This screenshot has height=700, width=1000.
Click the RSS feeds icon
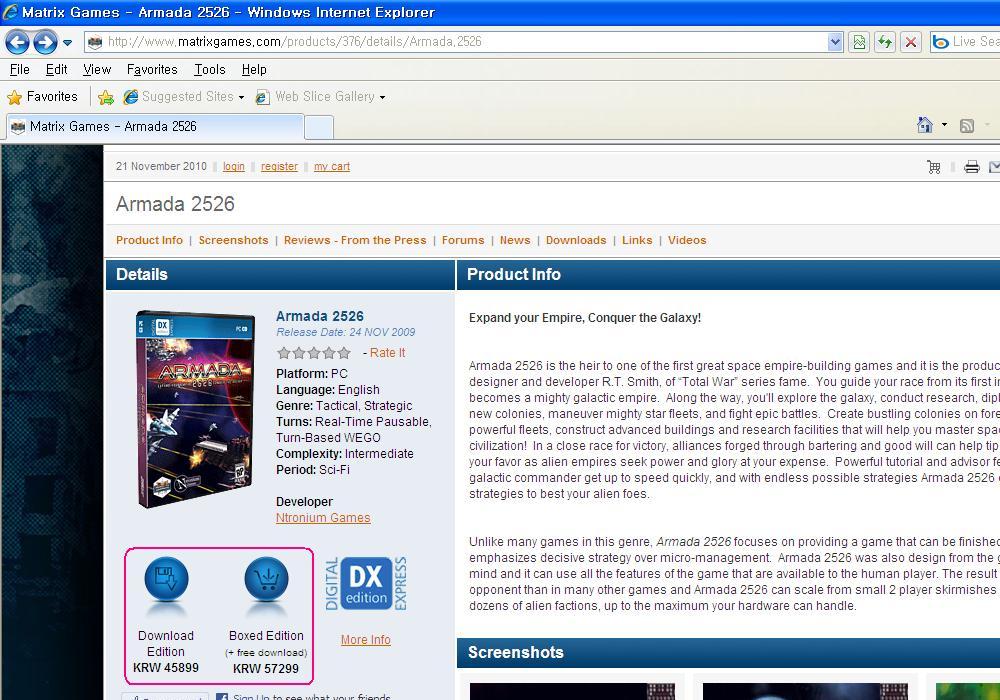point(967,126)
